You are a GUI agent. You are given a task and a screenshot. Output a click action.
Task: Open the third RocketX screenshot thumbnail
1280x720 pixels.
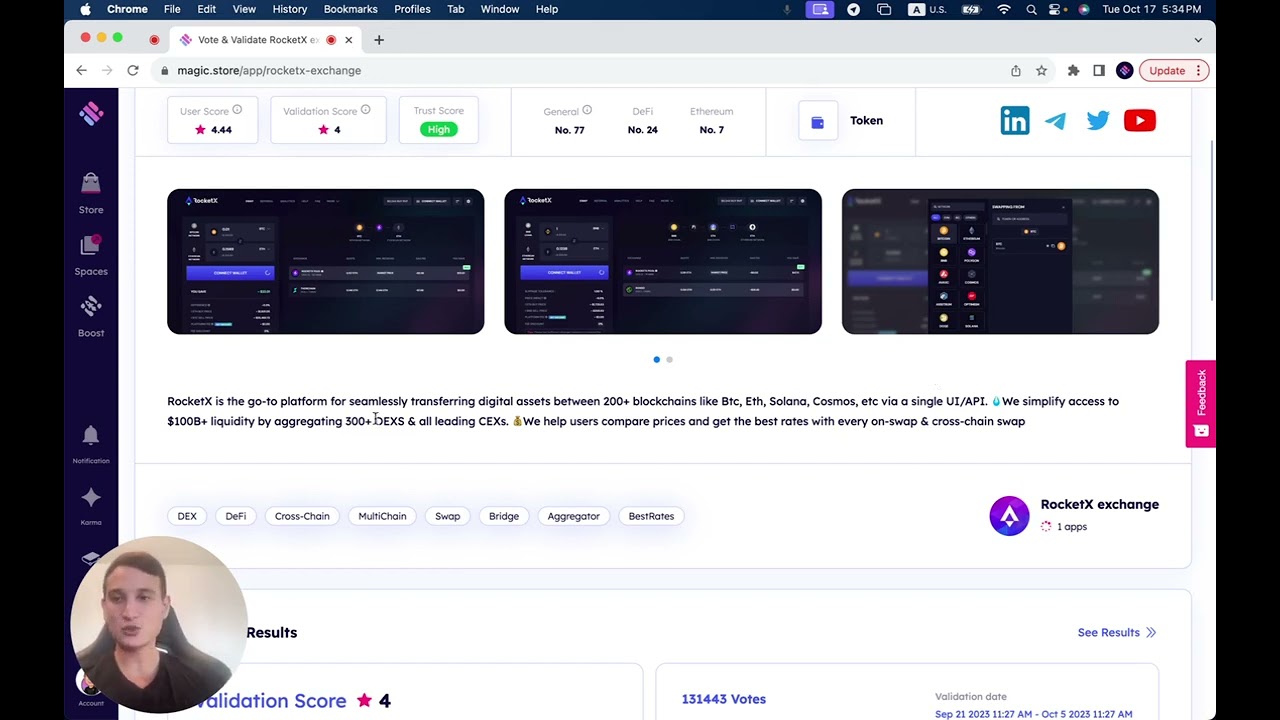click(x=1000, y=261)
